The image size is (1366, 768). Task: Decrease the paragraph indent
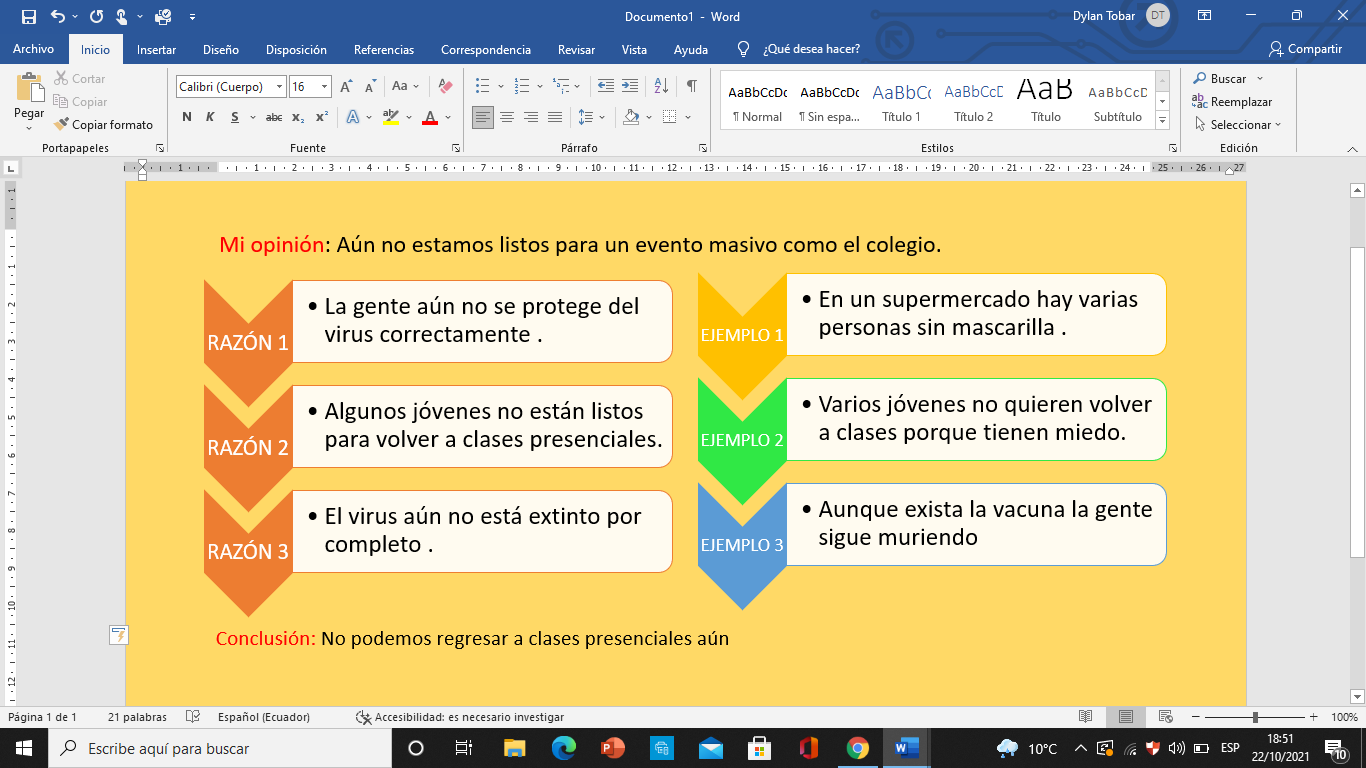coord(606,87)
